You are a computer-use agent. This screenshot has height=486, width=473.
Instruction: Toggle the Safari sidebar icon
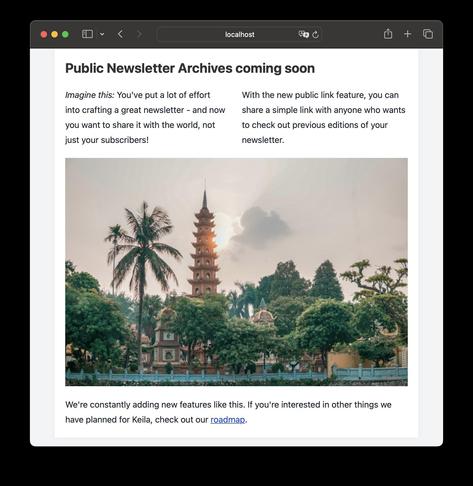[x=87, y=34]
